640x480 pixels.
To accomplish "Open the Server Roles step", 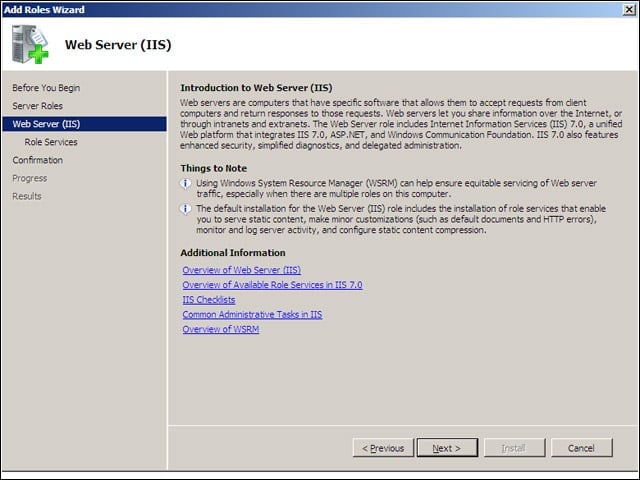I will tap(38, 106).
